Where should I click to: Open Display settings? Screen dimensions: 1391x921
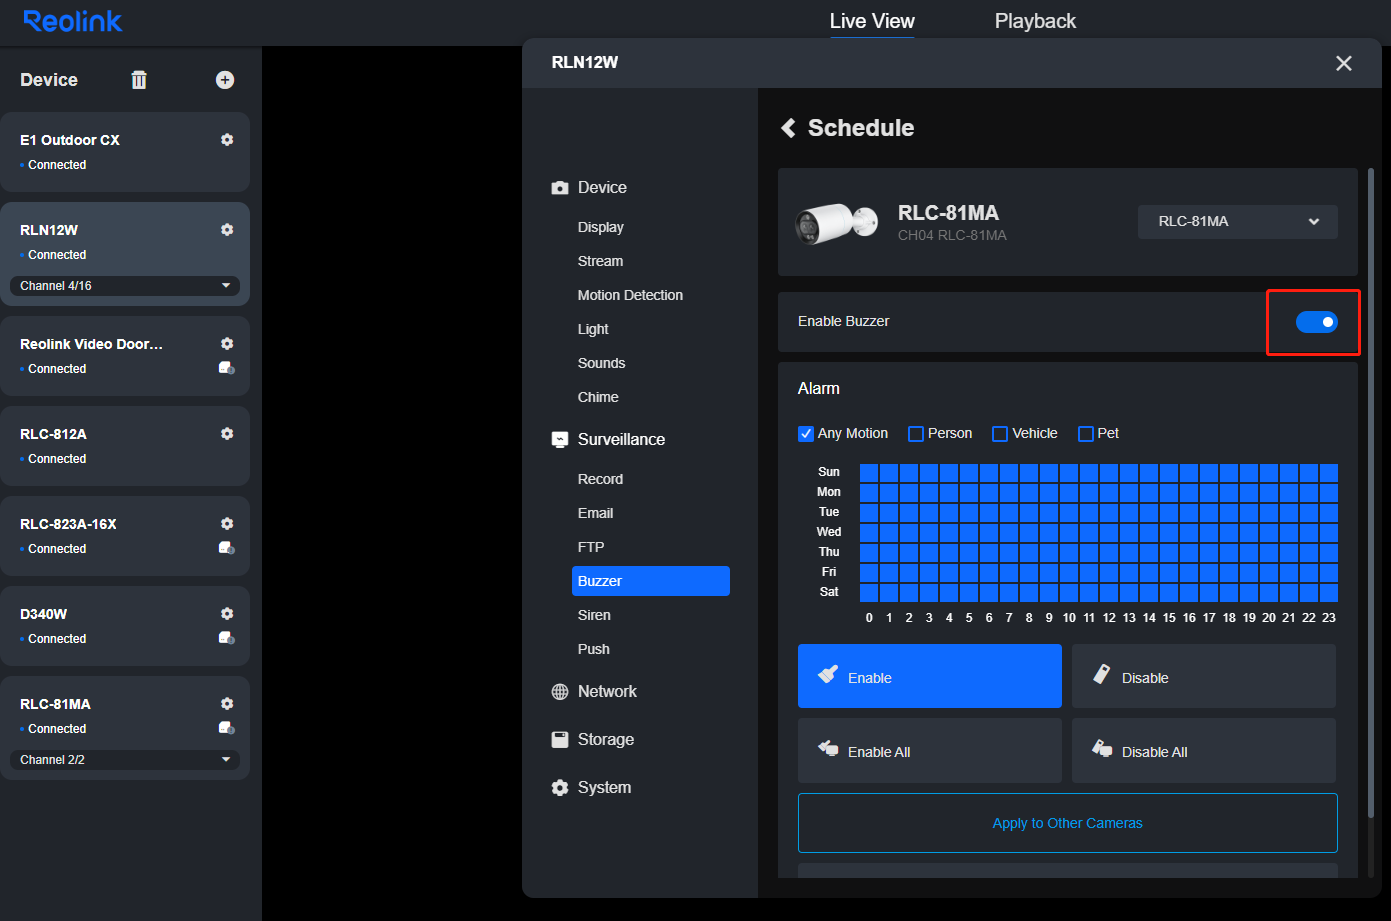tap(601, 227)
